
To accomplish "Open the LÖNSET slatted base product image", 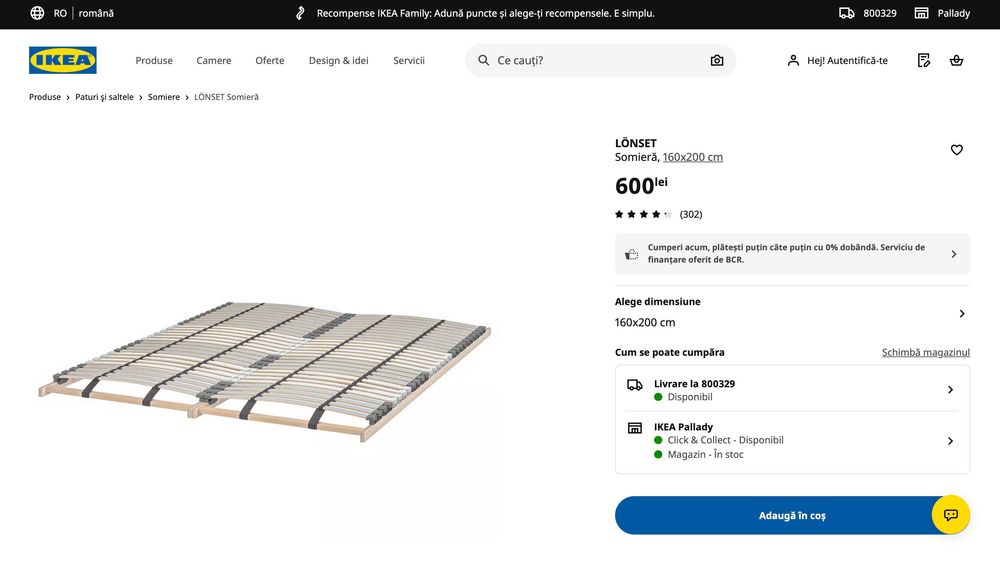I will pos(265,371).
